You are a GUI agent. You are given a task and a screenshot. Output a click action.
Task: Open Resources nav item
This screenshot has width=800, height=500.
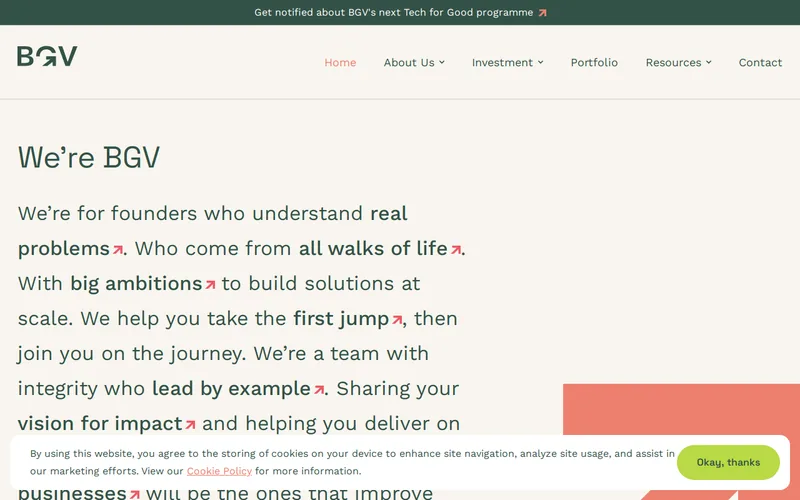tap(673, 62)
